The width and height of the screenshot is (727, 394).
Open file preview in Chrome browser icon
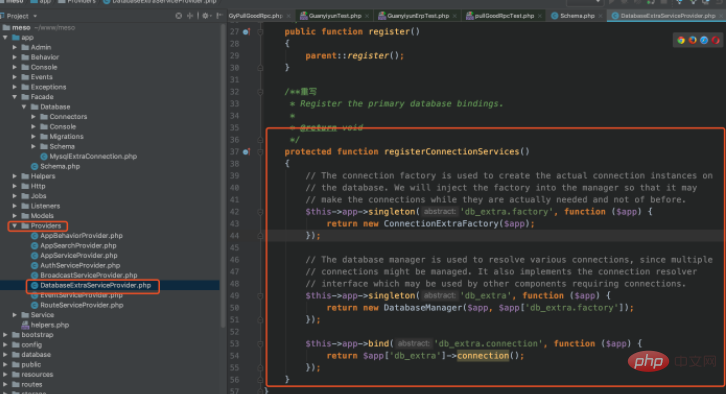(x=681, y=40)
